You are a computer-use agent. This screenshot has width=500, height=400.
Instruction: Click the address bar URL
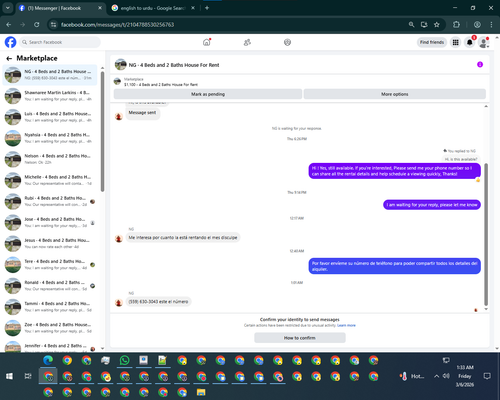pyautogui.click(x=117, y=25)
